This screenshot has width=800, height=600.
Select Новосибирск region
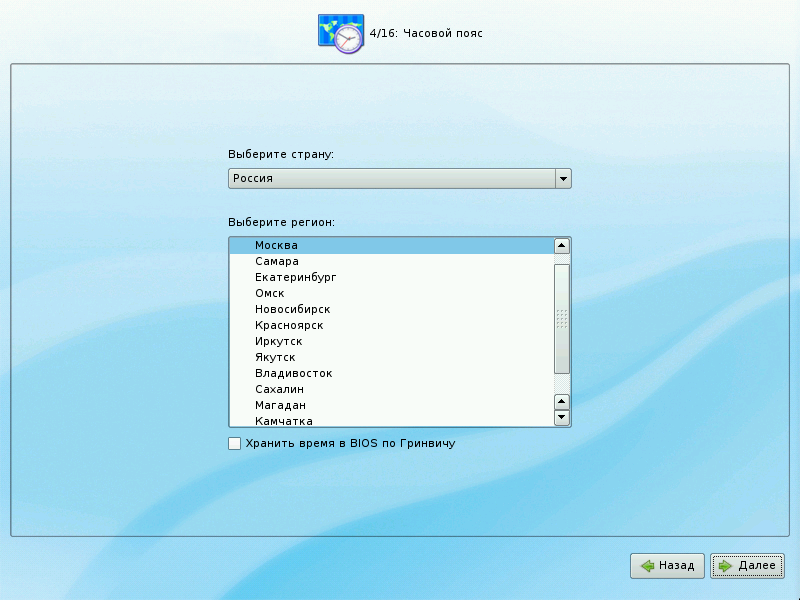click(292, 309)
